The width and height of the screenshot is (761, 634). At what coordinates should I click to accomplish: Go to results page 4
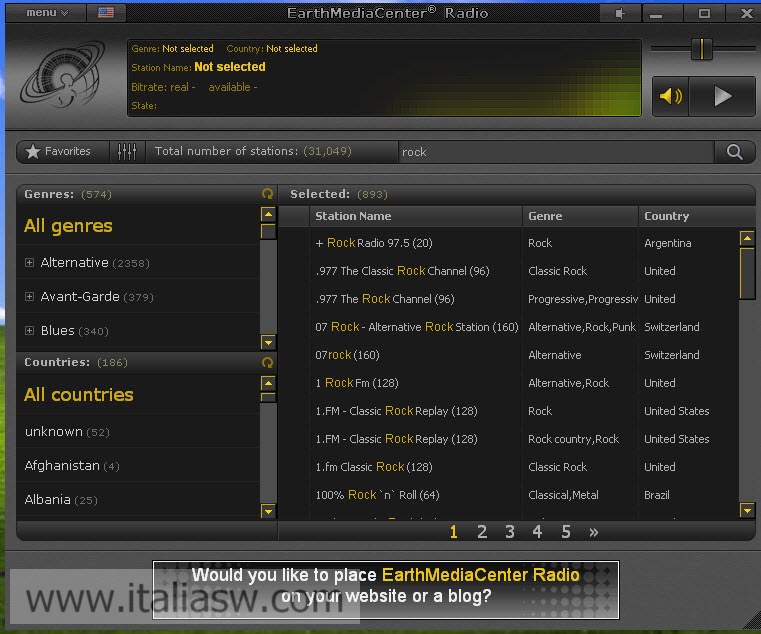click(537, 532)
